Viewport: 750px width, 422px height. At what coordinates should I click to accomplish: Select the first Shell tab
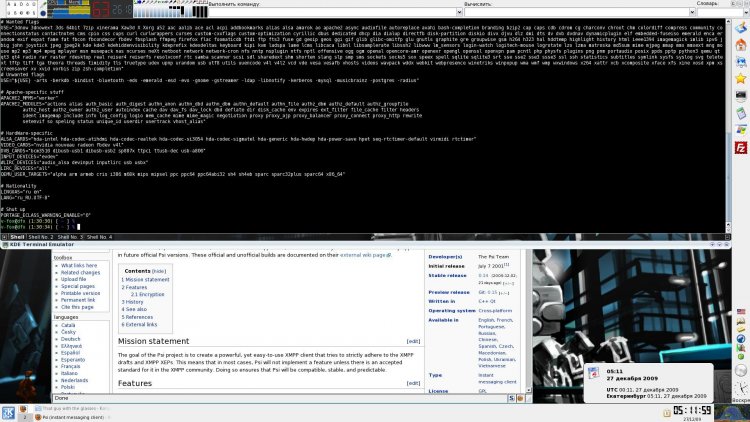click(17, 237)
